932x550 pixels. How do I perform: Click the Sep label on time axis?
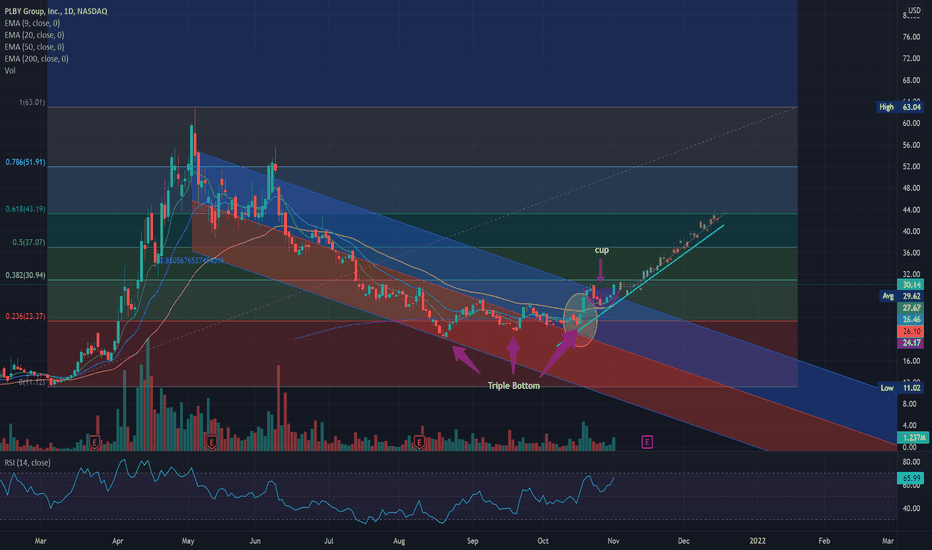click(473, 541)
